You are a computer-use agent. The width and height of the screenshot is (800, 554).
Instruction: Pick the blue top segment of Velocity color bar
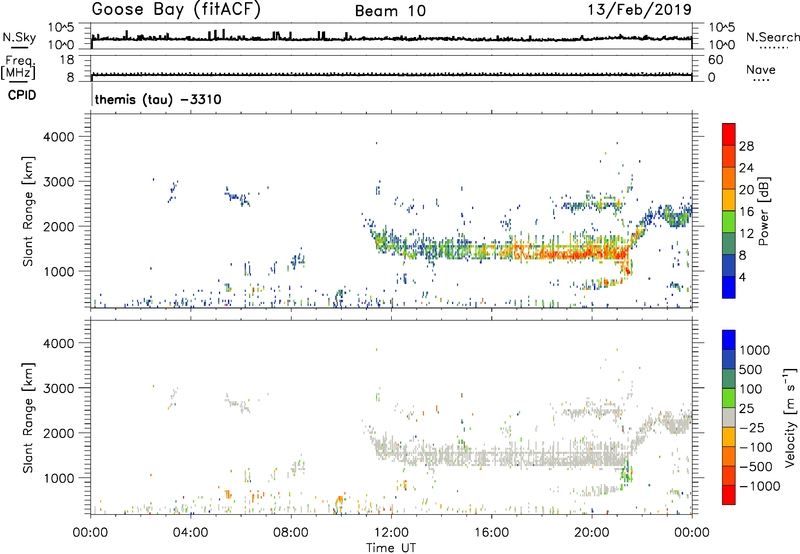pos(729,340)
